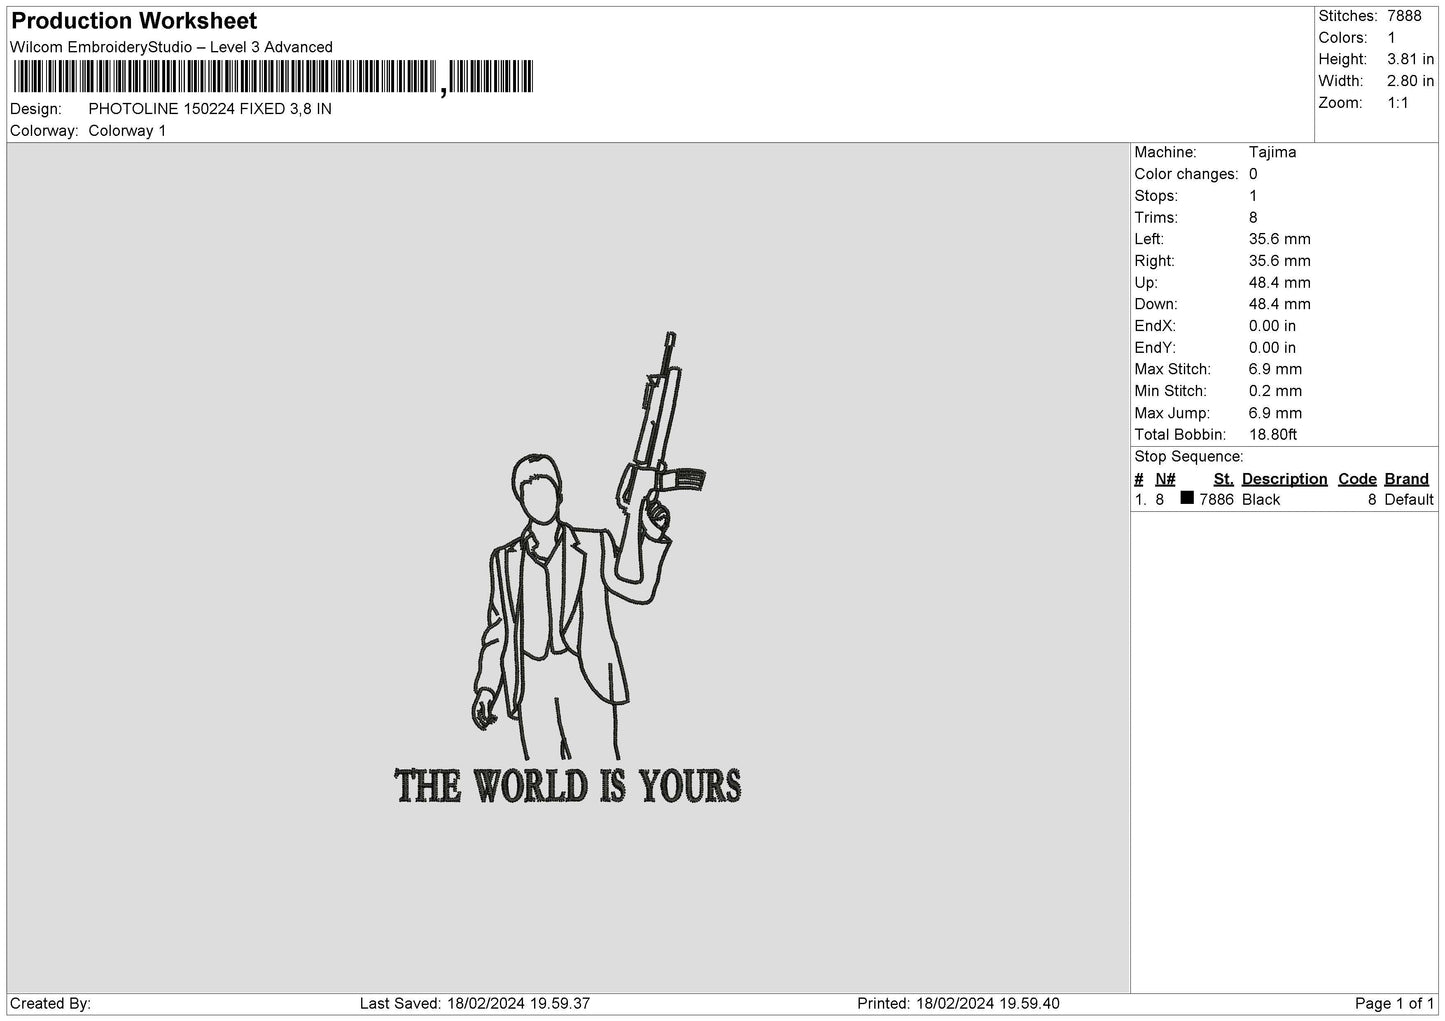The width and height of the screenshot is (1445, 1021).
Task: Select the EndY value 0.00 in
Action: point(1272,348)
